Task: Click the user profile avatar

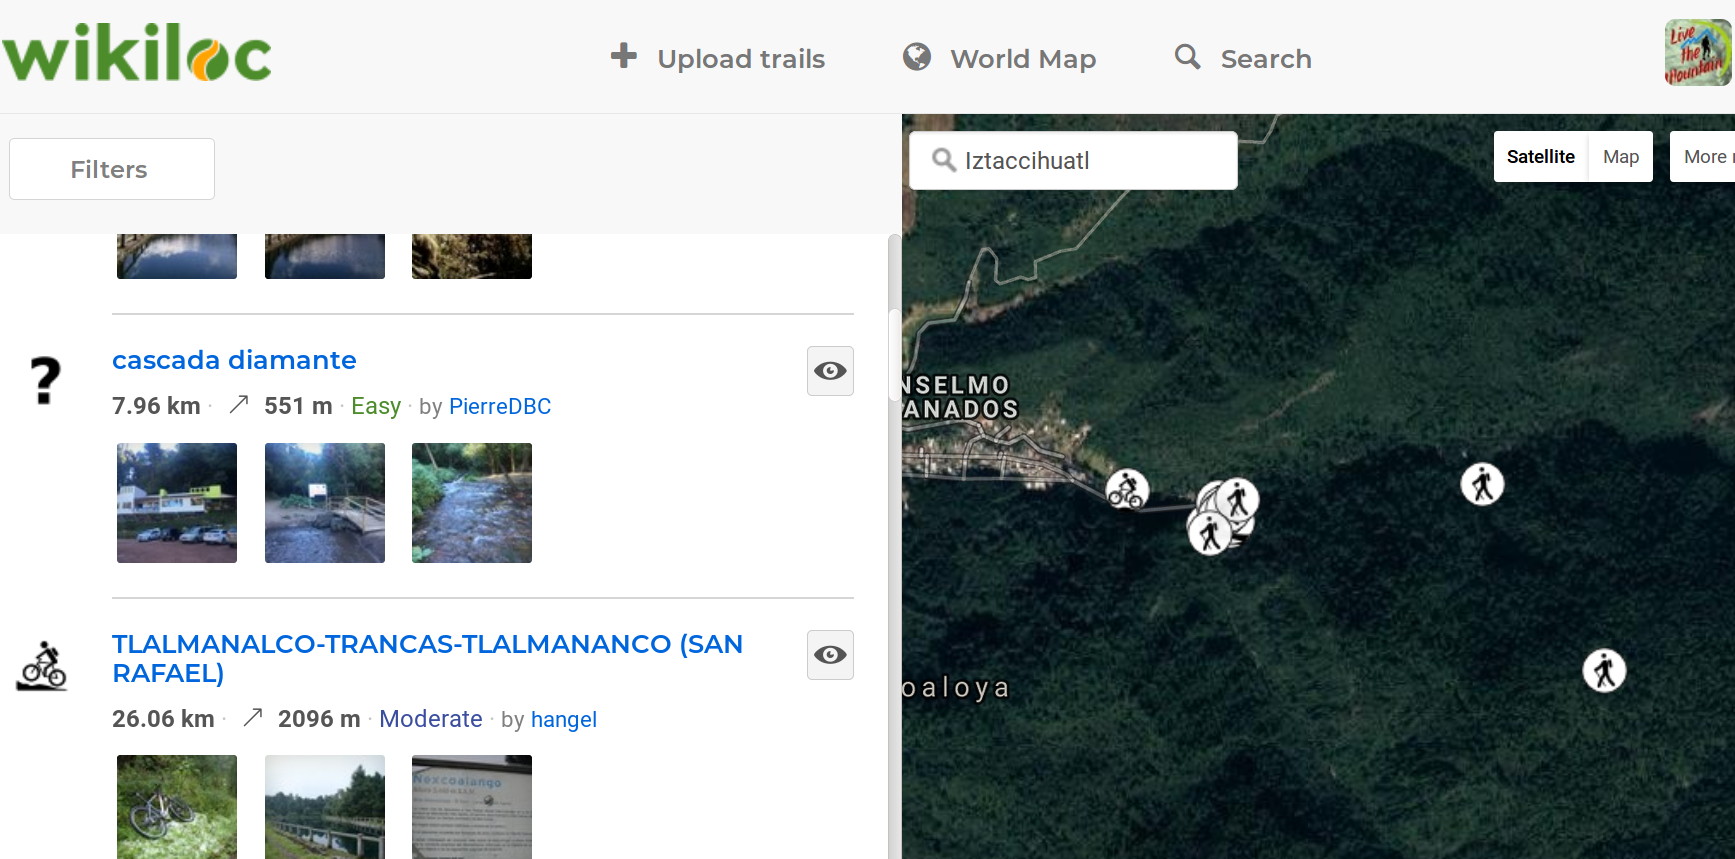Action: [x=1697, y=53]
